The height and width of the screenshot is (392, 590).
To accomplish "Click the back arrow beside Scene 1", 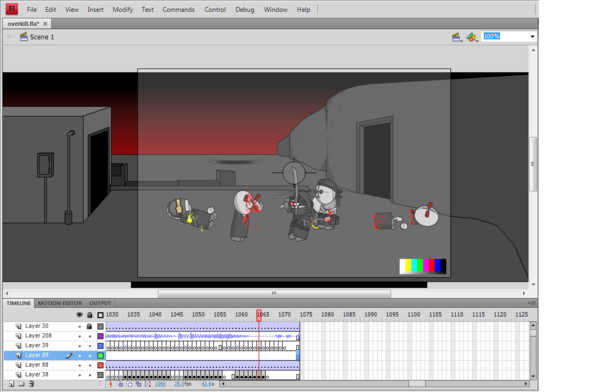I will click(x=10, y=37).
